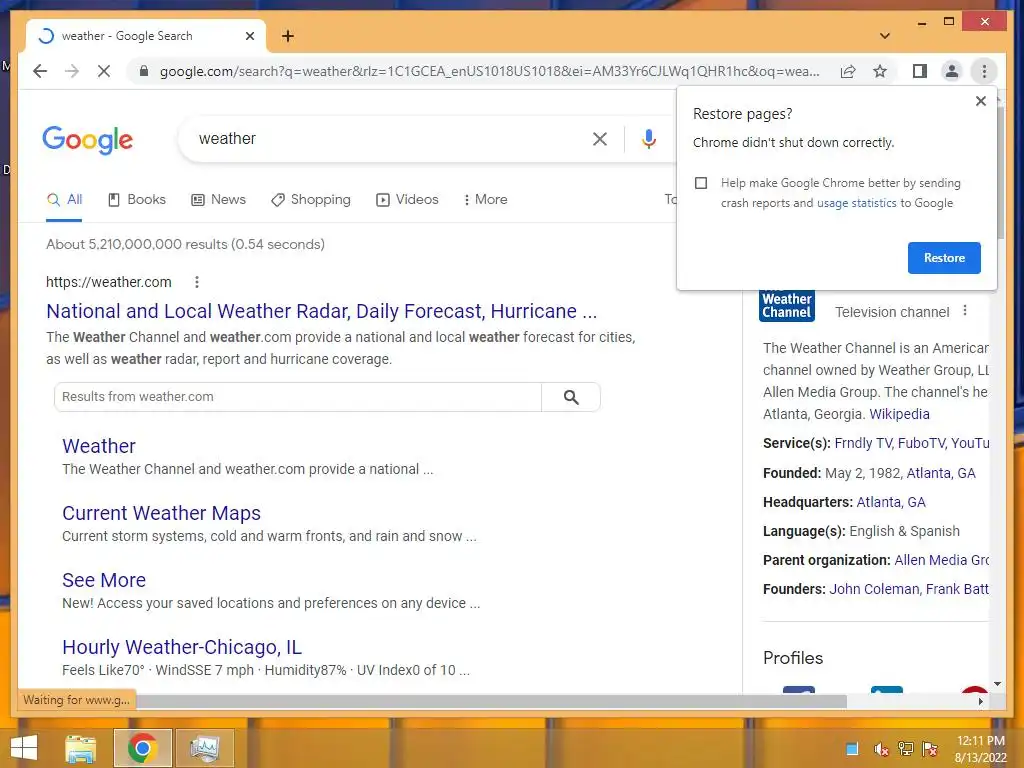
Task: Expand the More search options
Action: (x=485, y=200)
